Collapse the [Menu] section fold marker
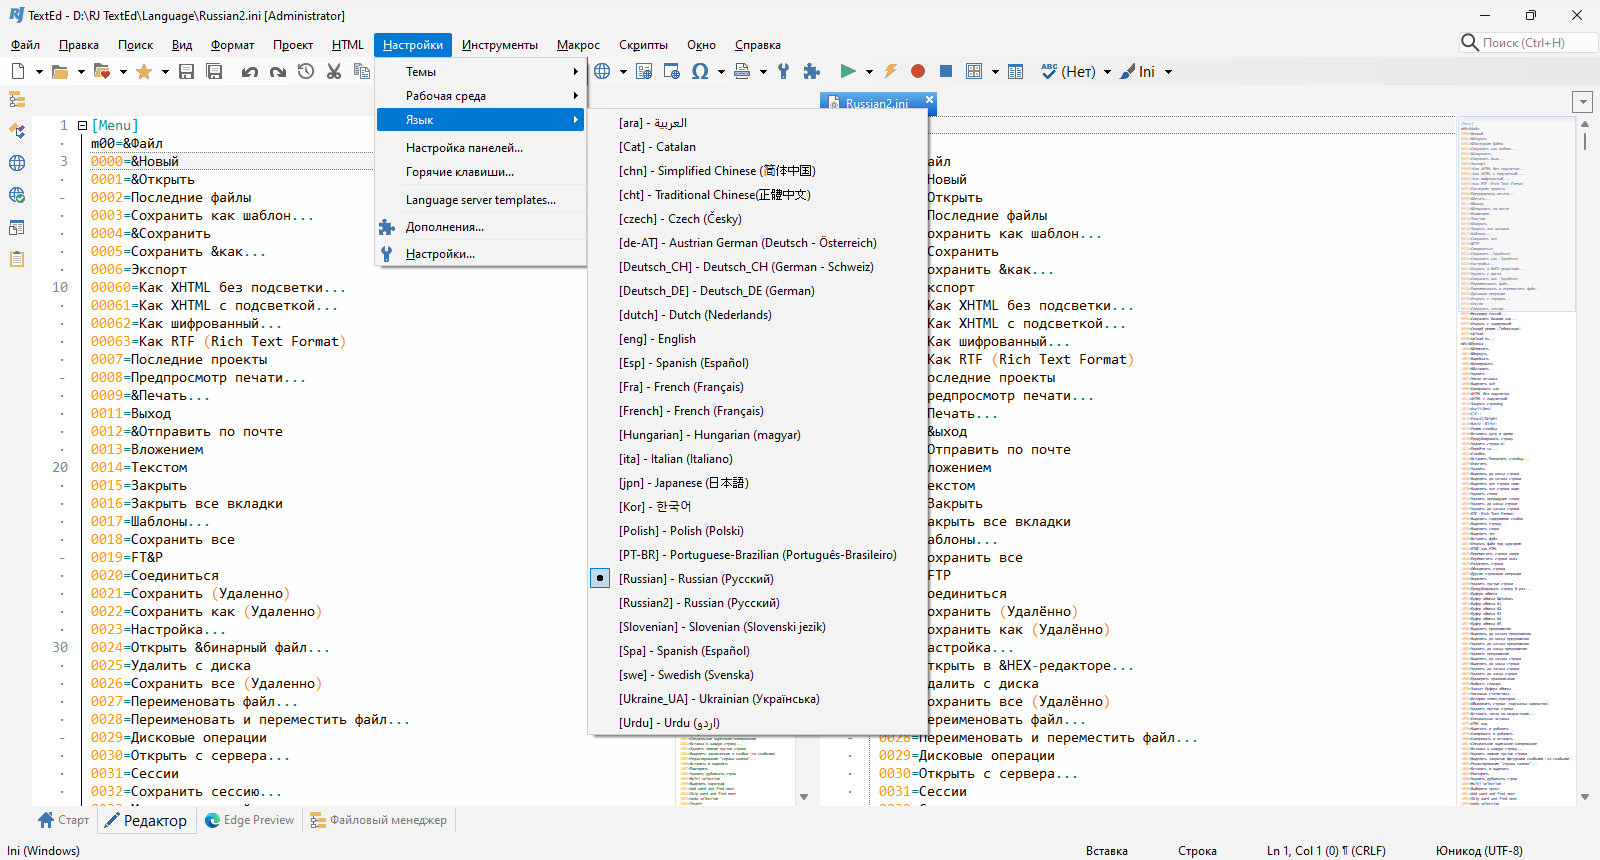The image size is (1600, 860). [82, 126]
